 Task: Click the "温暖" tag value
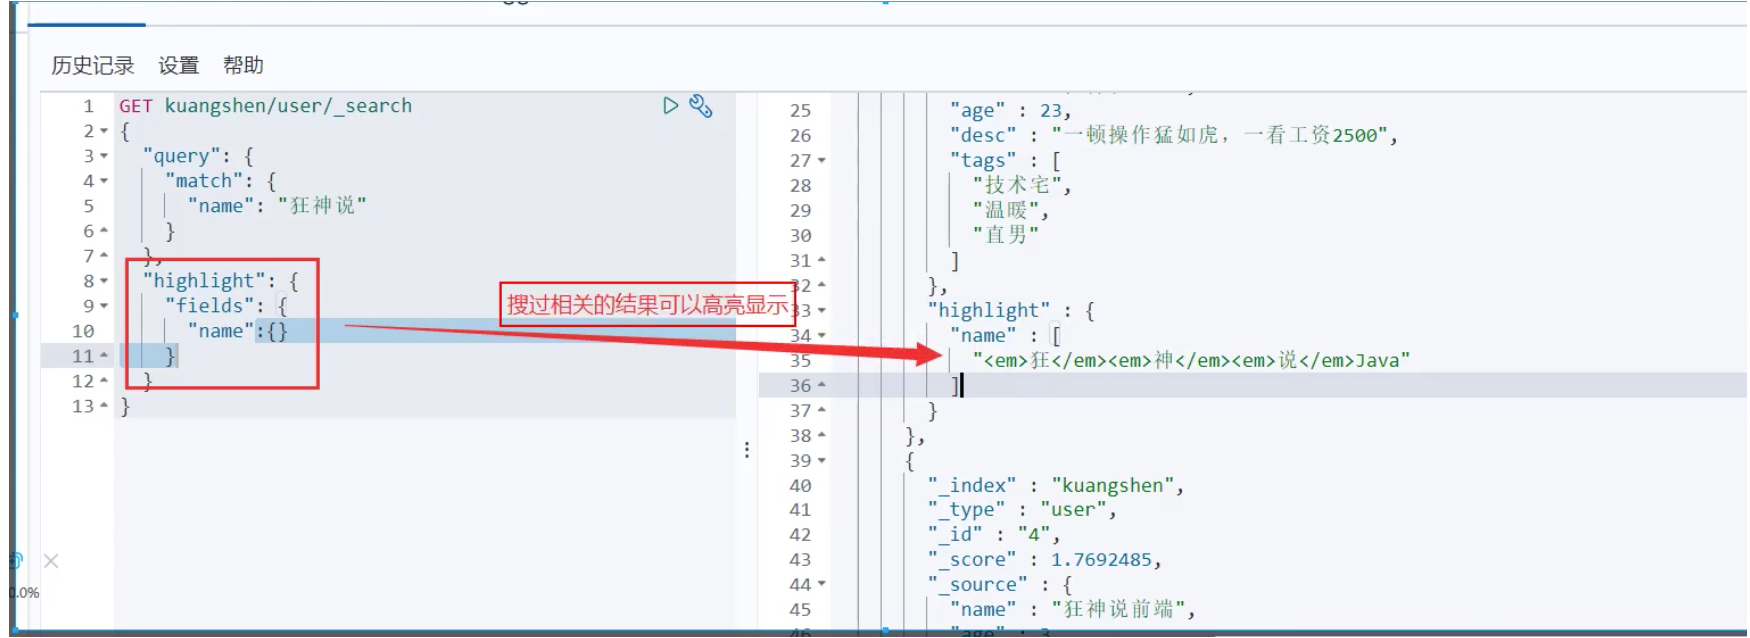[1006, 210]
